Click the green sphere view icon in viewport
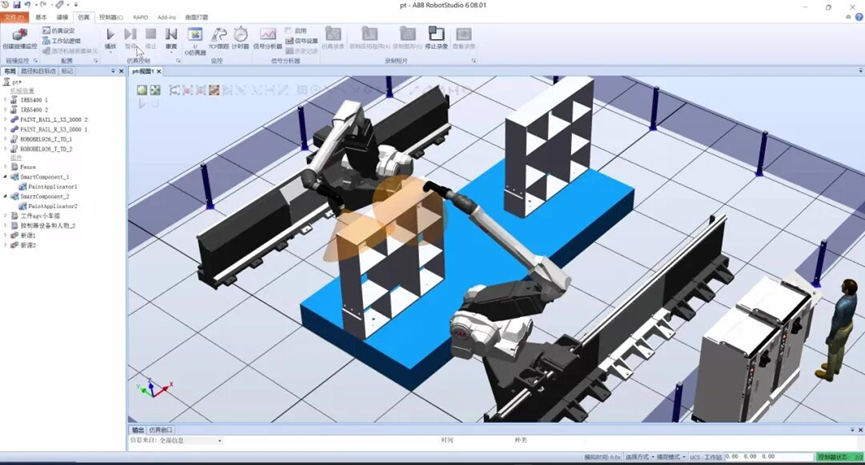 point(142,90)
